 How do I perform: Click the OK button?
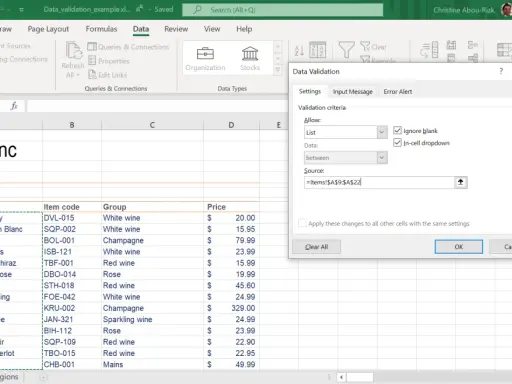(x=459, y=247)
